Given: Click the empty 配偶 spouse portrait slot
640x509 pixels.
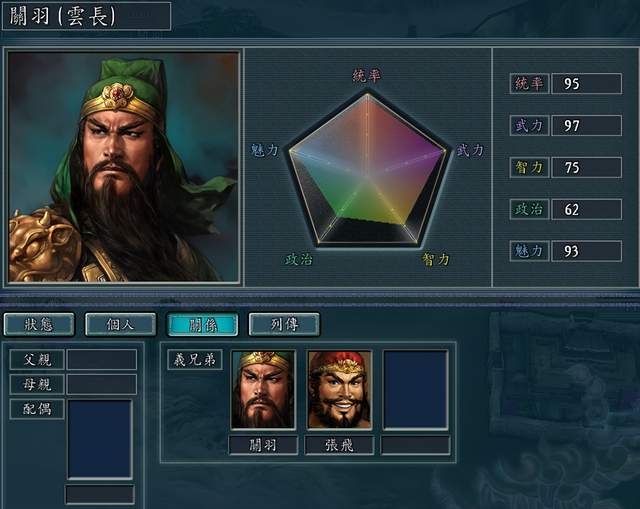Looking at the screenshot, I should point(100,439).
